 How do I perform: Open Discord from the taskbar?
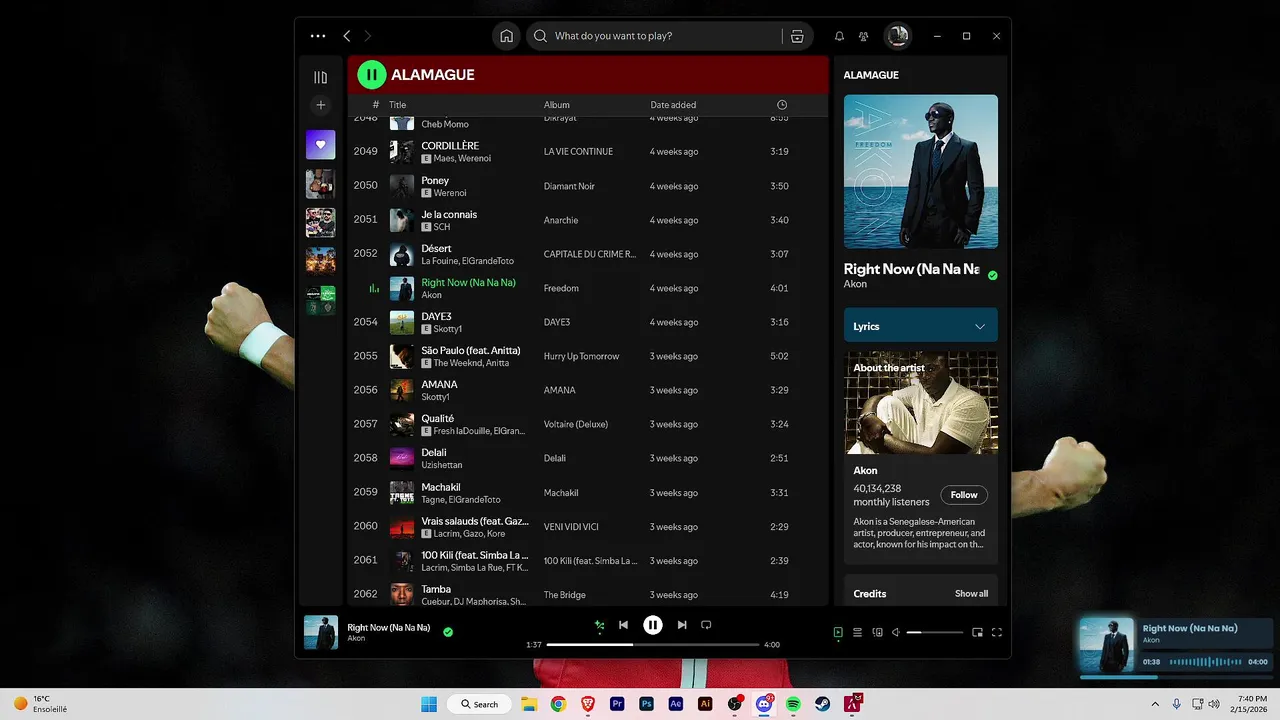(765, 704)
